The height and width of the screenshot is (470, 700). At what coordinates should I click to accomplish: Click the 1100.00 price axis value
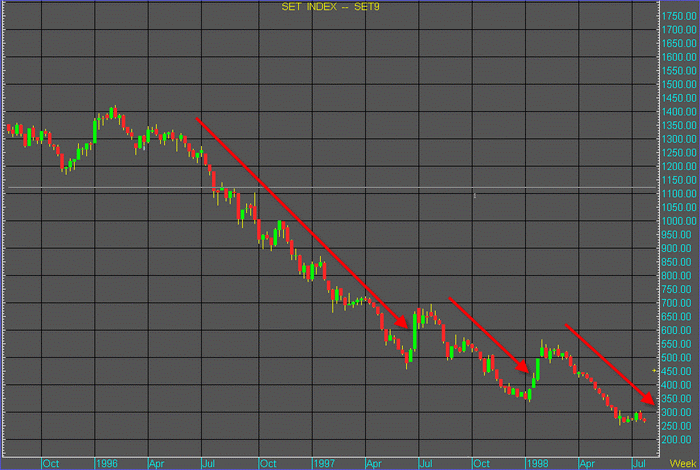(x=679, y=194)
